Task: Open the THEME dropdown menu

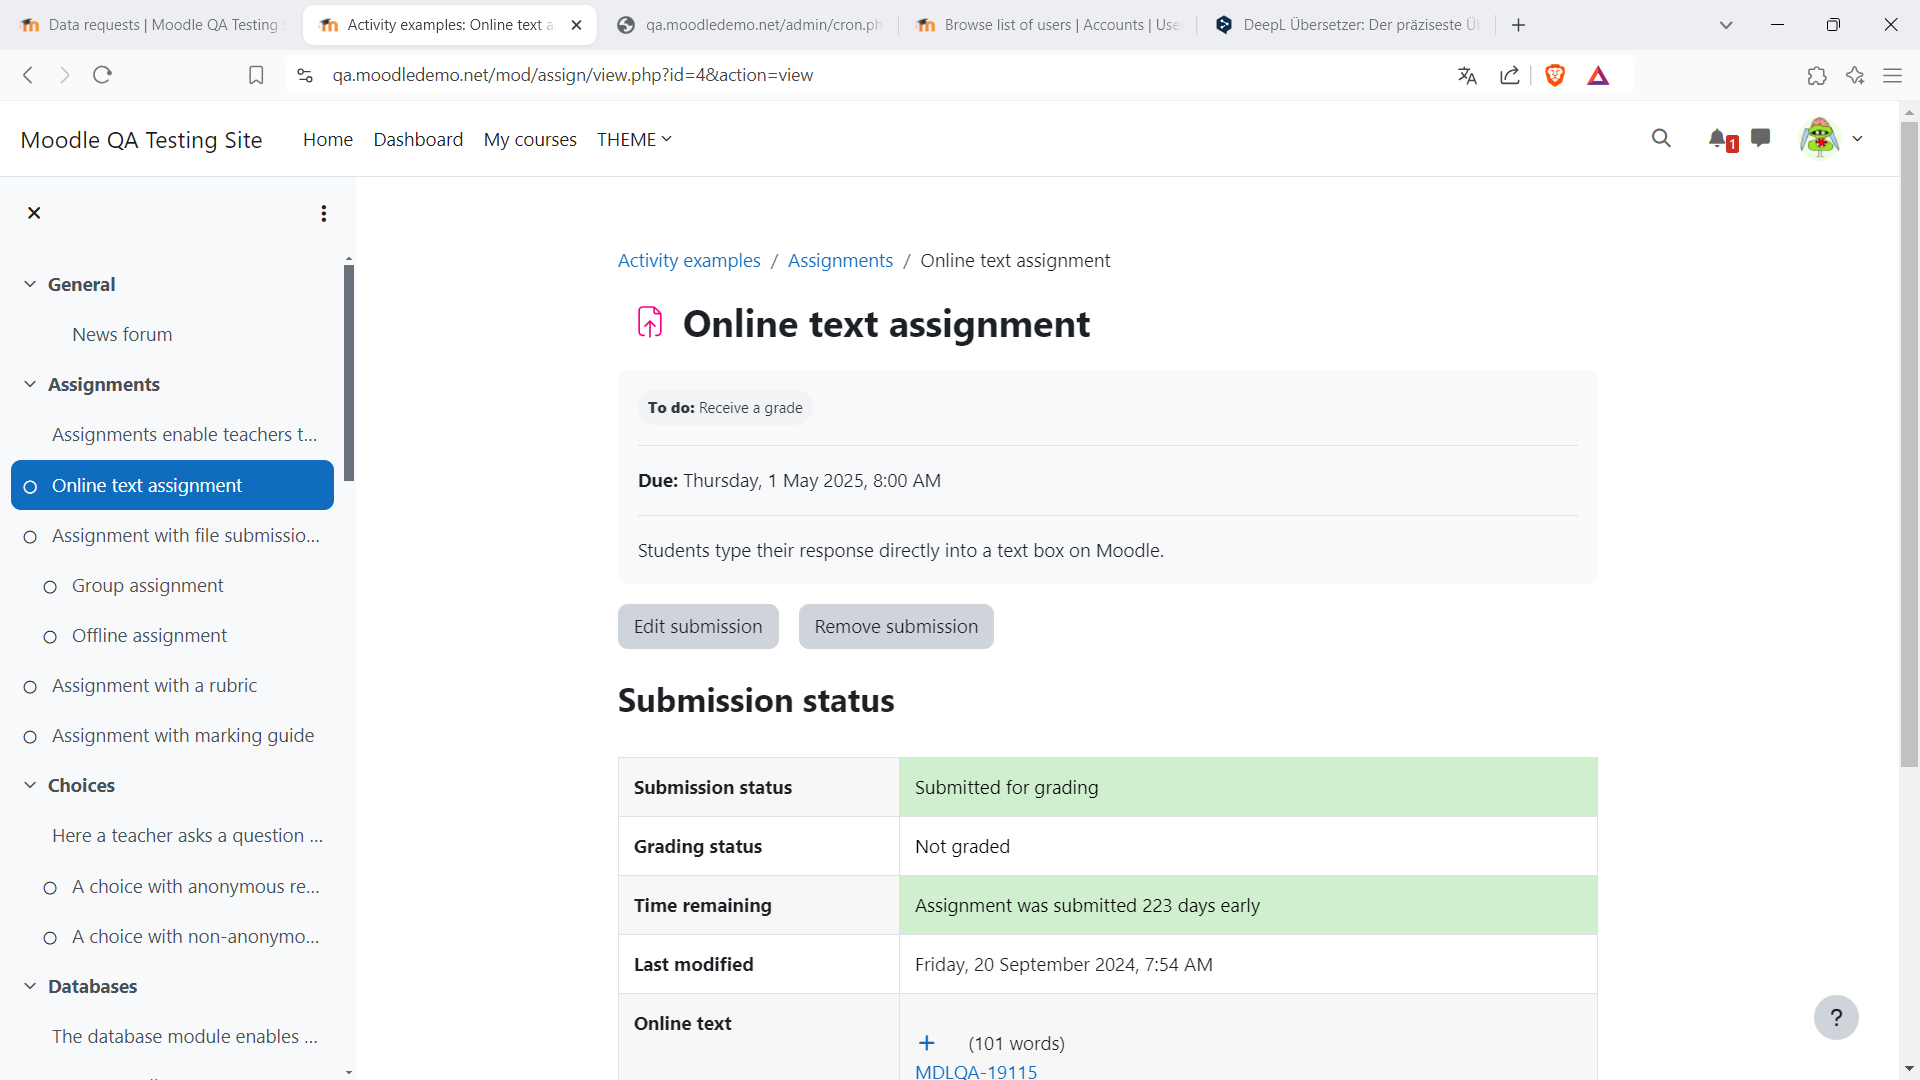Action: 634,139
